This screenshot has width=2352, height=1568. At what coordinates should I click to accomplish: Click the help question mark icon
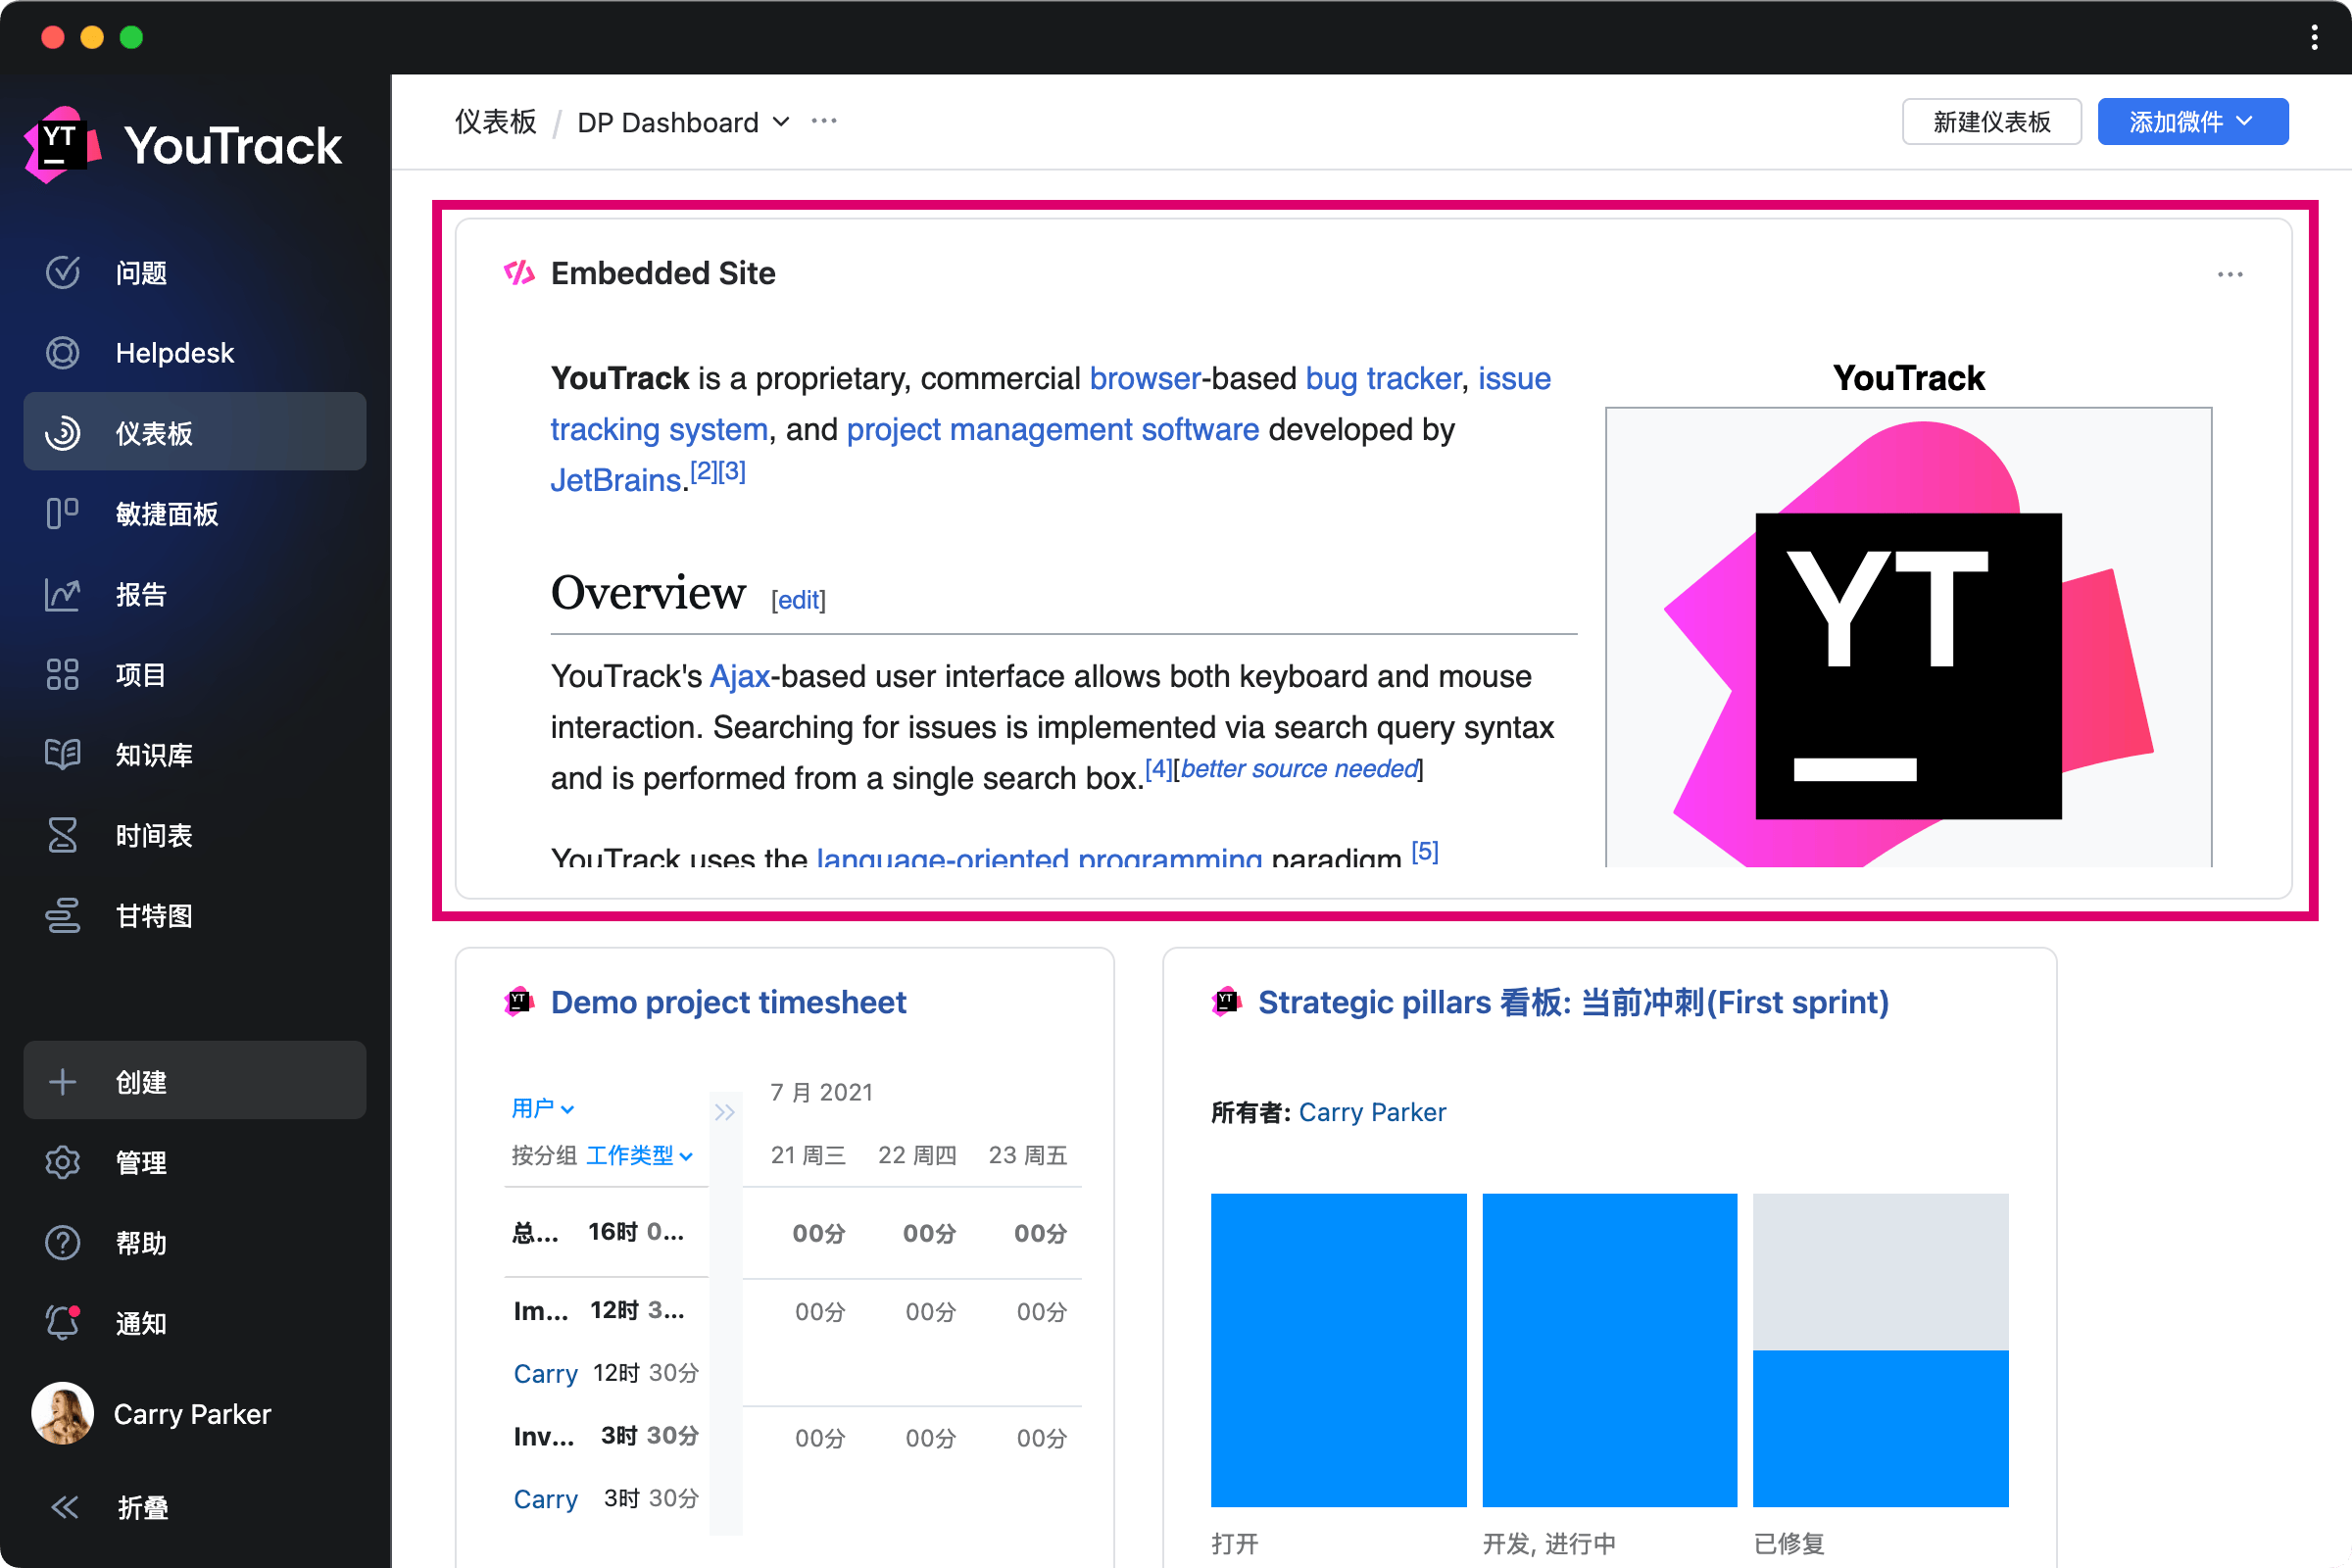tap(62, 1243)
